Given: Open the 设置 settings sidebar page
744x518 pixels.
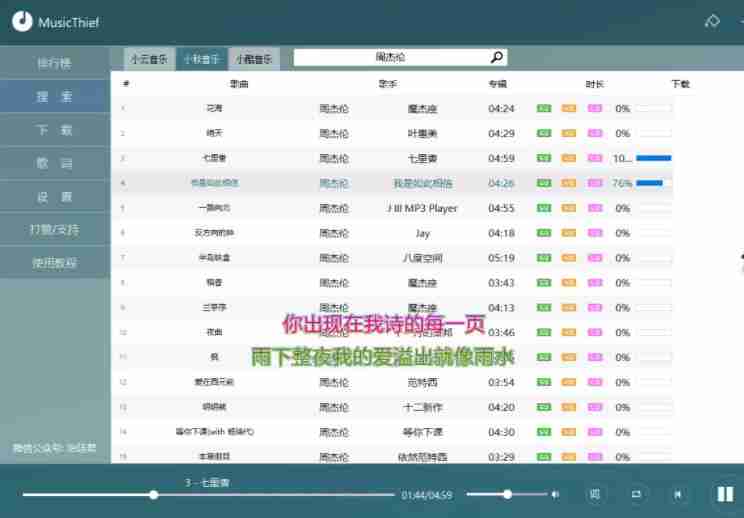Looking at the screenshot, I should click(x=55, y=196).
